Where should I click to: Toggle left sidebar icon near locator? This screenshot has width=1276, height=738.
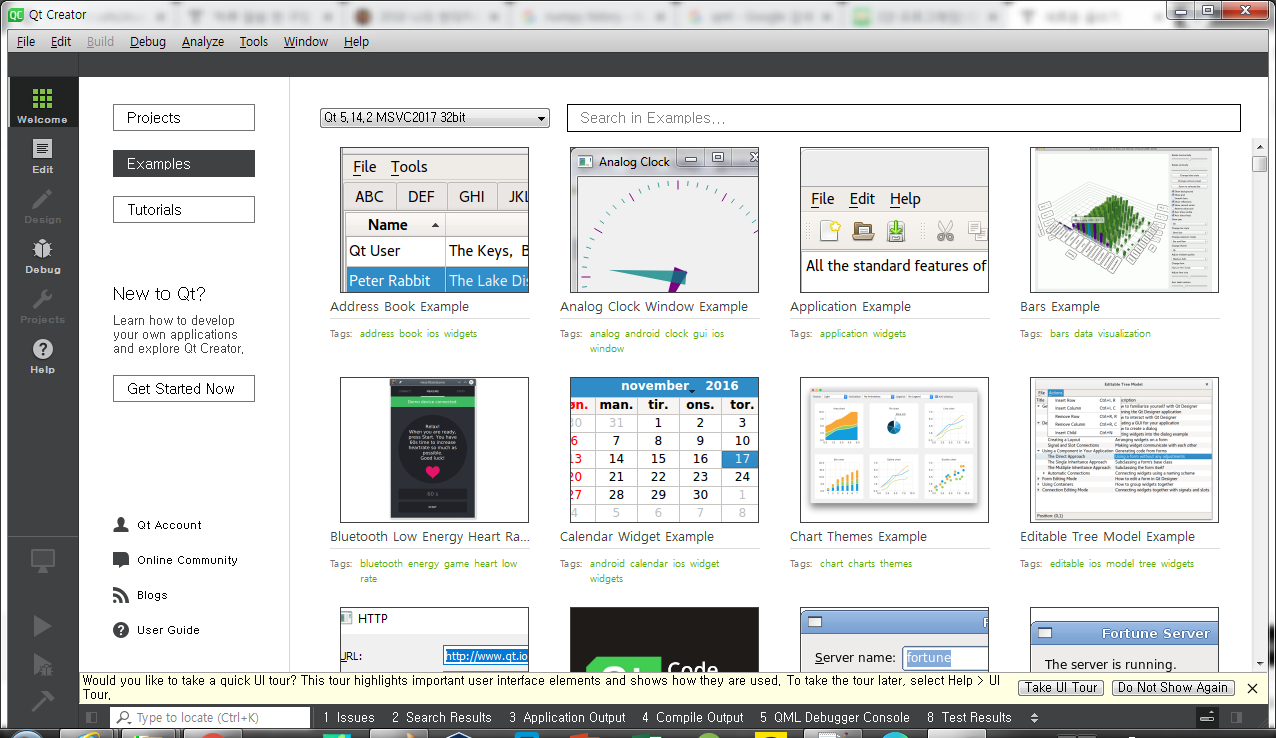click(91, 717)
